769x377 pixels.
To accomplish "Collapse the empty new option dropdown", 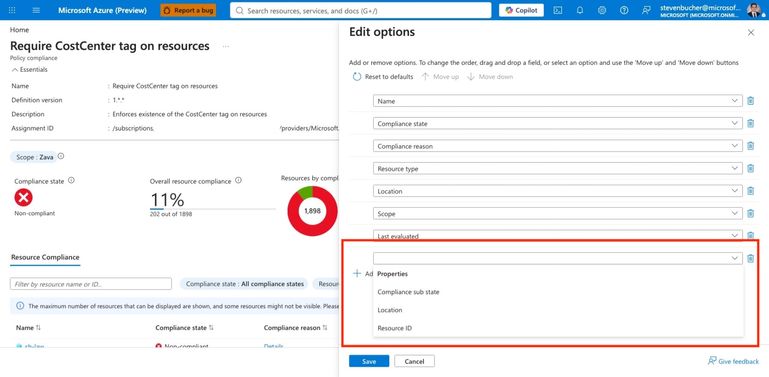I will [x=558, y=258].
